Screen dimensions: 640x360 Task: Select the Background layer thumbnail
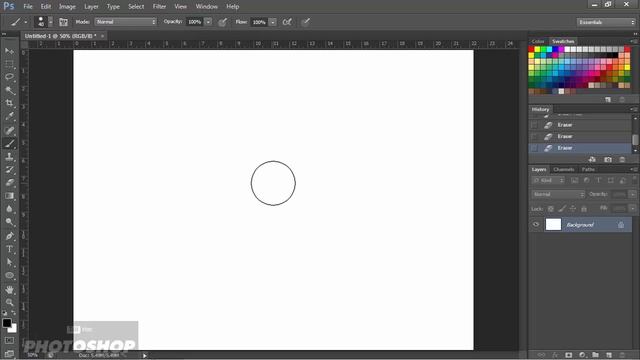point(553,224)
